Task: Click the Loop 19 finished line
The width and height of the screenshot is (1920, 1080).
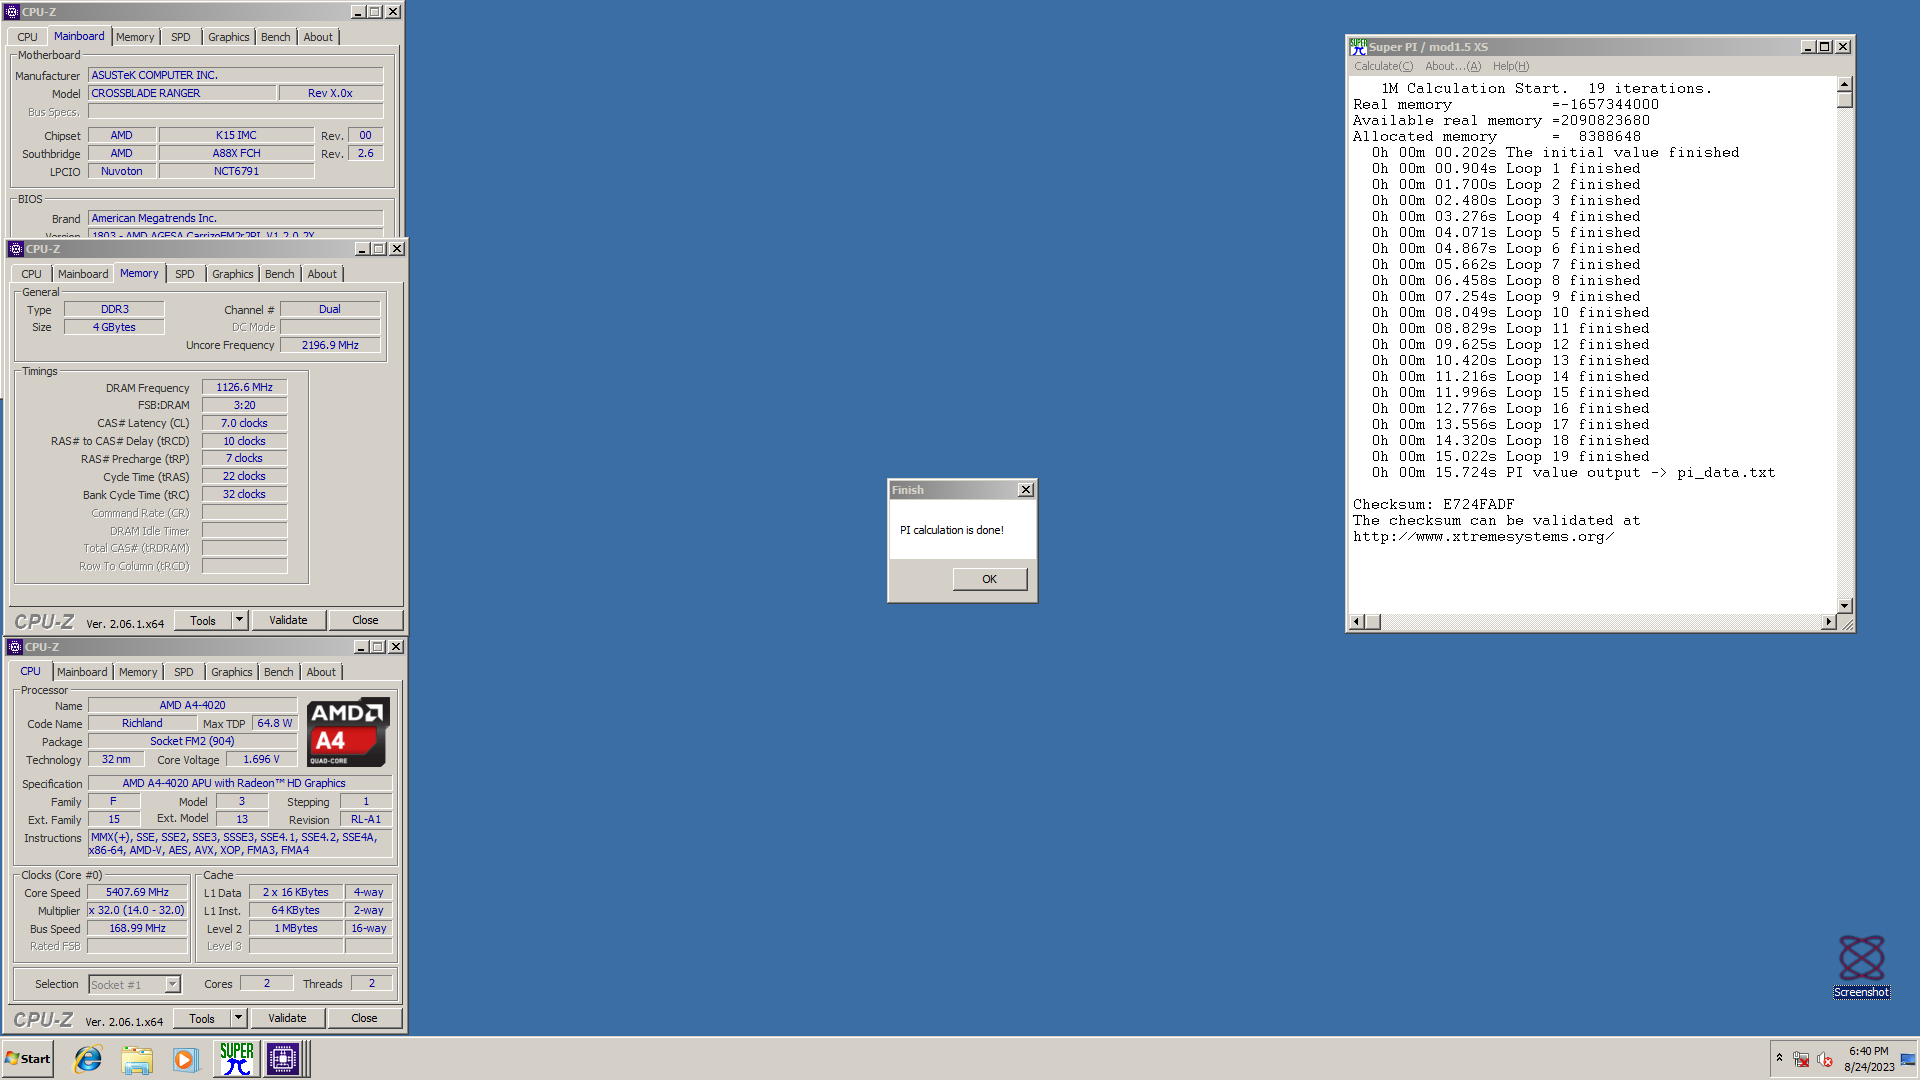Action: (1510, 456)
